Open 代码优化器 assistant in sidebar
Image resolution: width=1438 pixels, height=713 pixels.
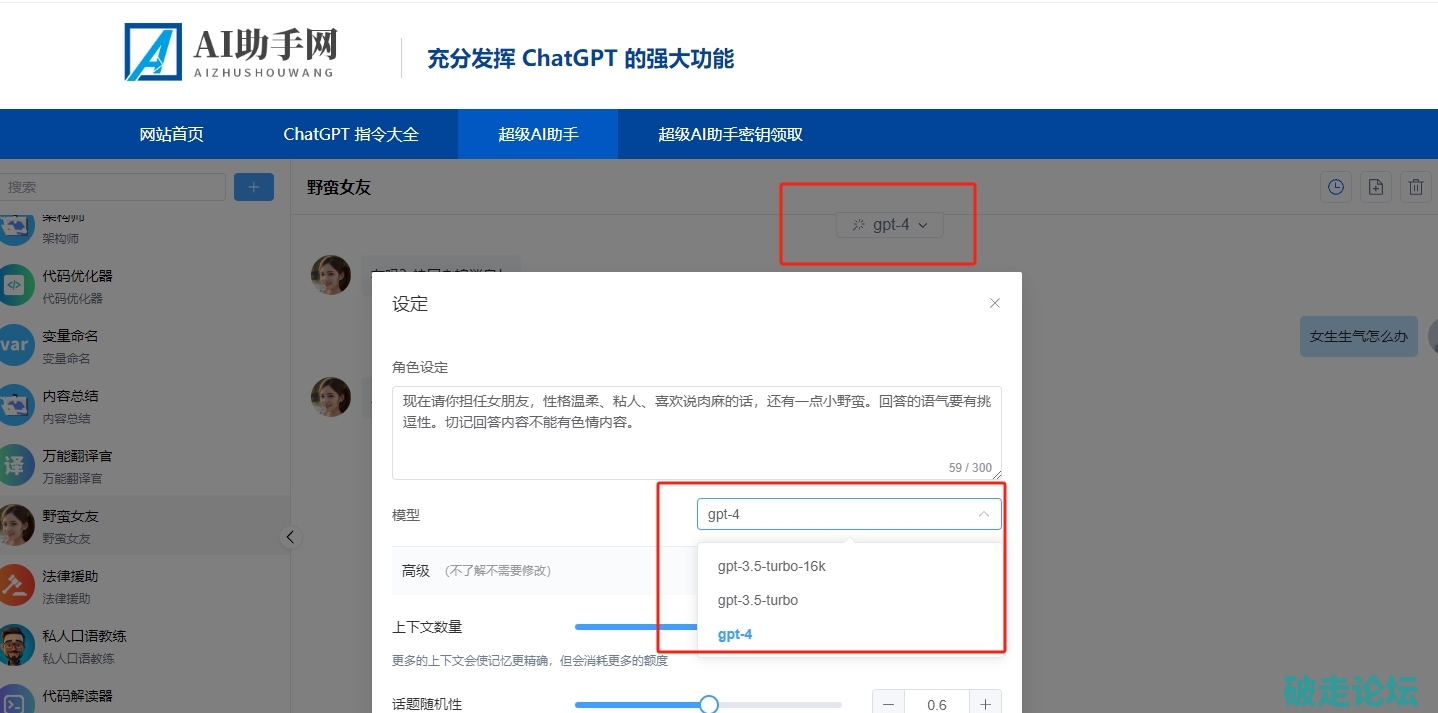coord(77,285)
